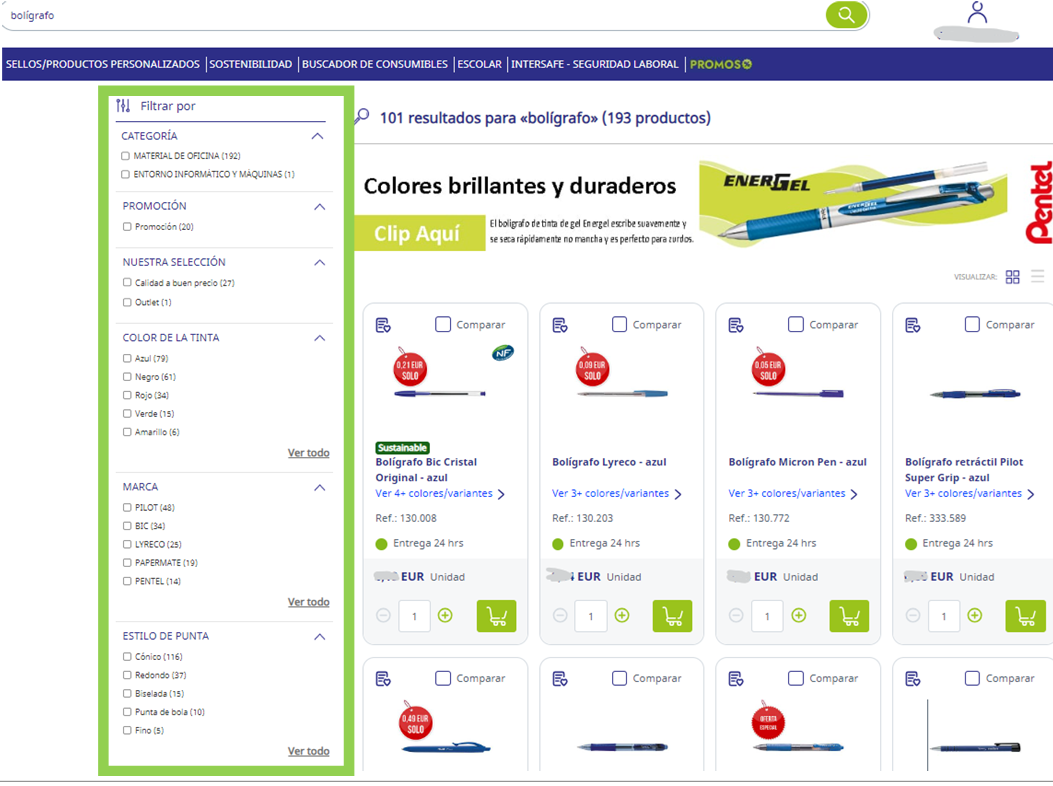Add Pilot Super Grip to cart
Screen dimensions: 1053x786
click(x=1025, y=616)
